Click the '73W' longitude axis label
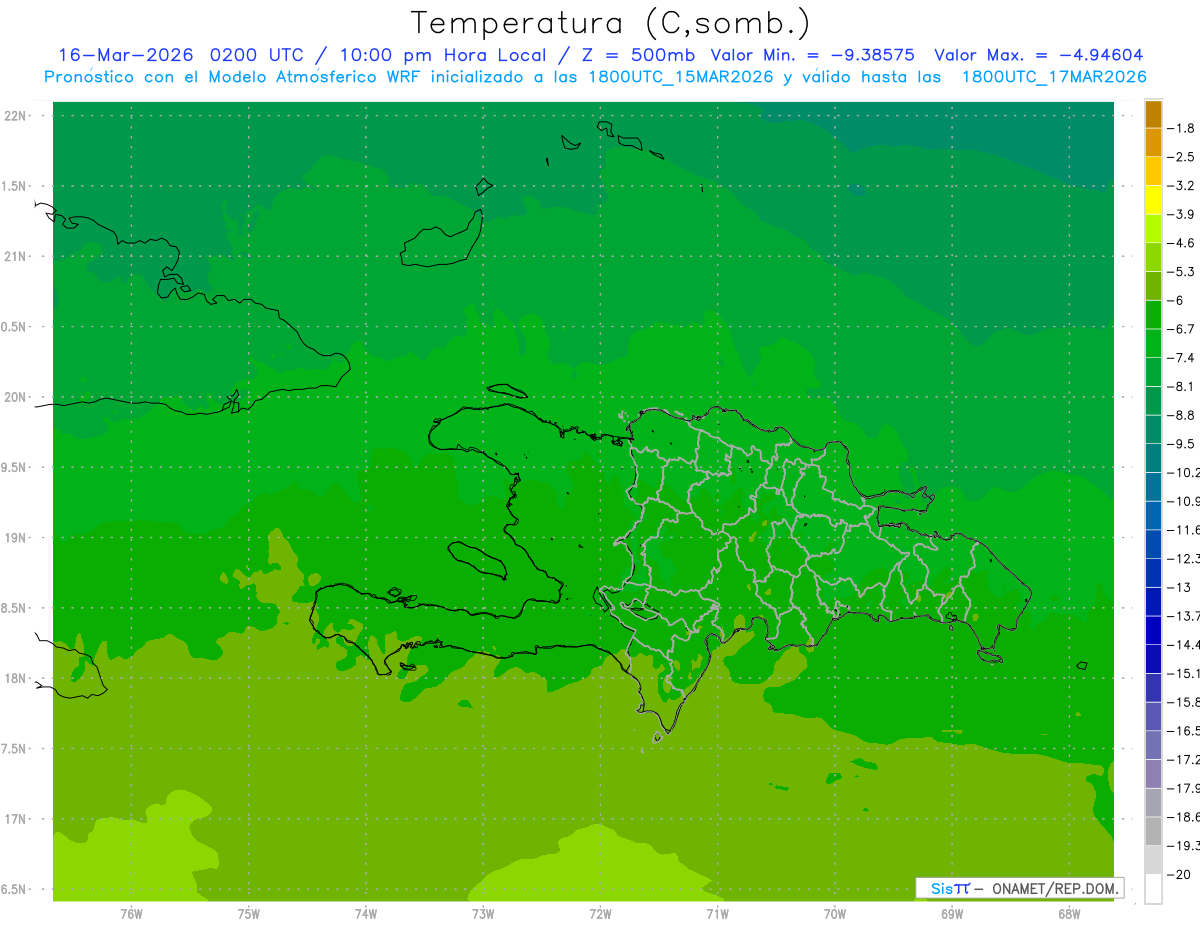Screen dimensions: 1200x927 (x=483, y=913)
